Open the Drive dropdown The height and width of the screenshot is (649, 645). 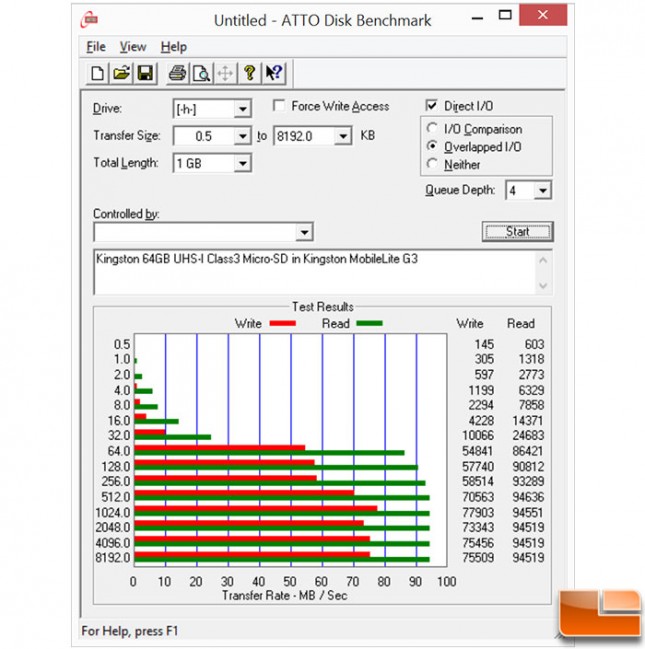(243, 109)
